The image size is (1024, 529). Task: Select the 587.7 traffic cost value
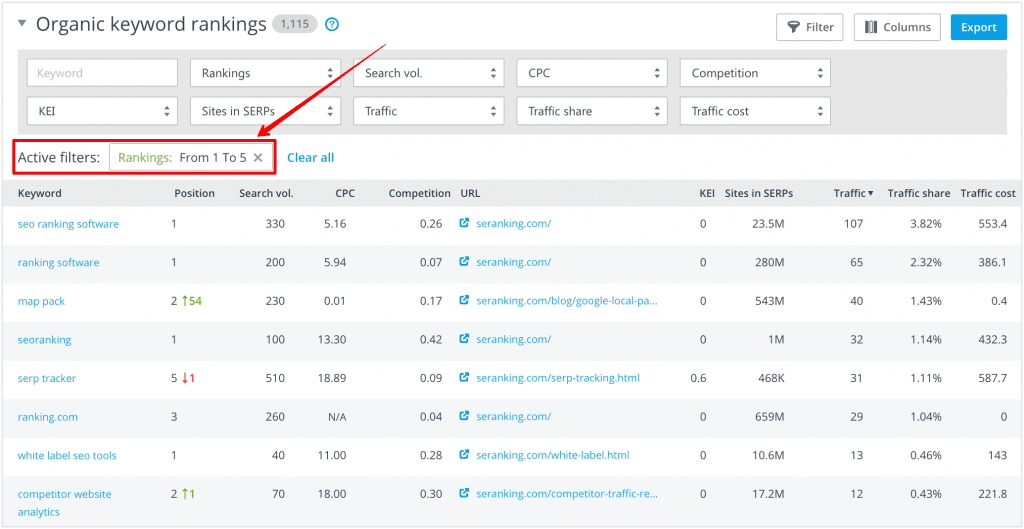tap(993, 378)
